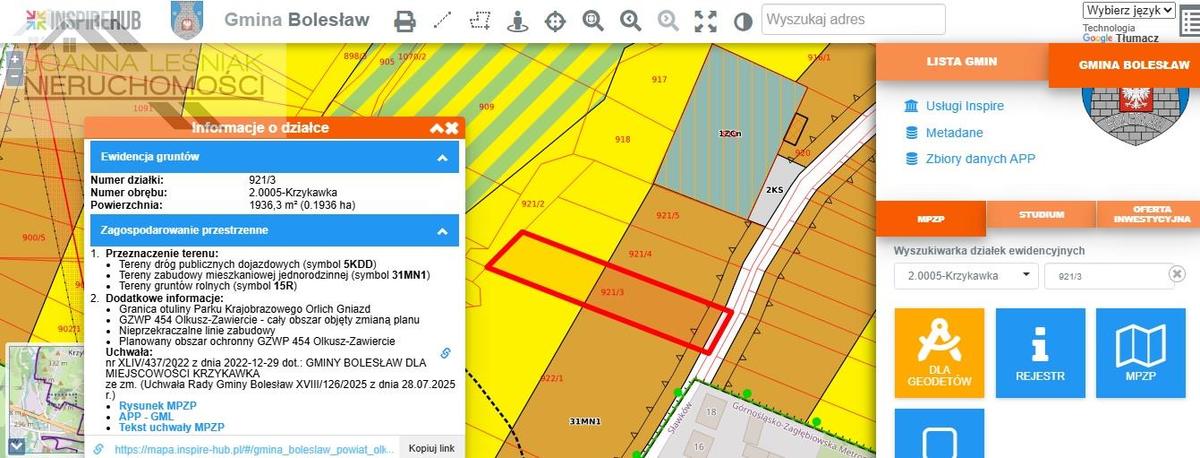This screenshot has height=458, width=1200.
Task: Click the Kopiuj link button
Action: pyautogui.click(x=431, y=448)
